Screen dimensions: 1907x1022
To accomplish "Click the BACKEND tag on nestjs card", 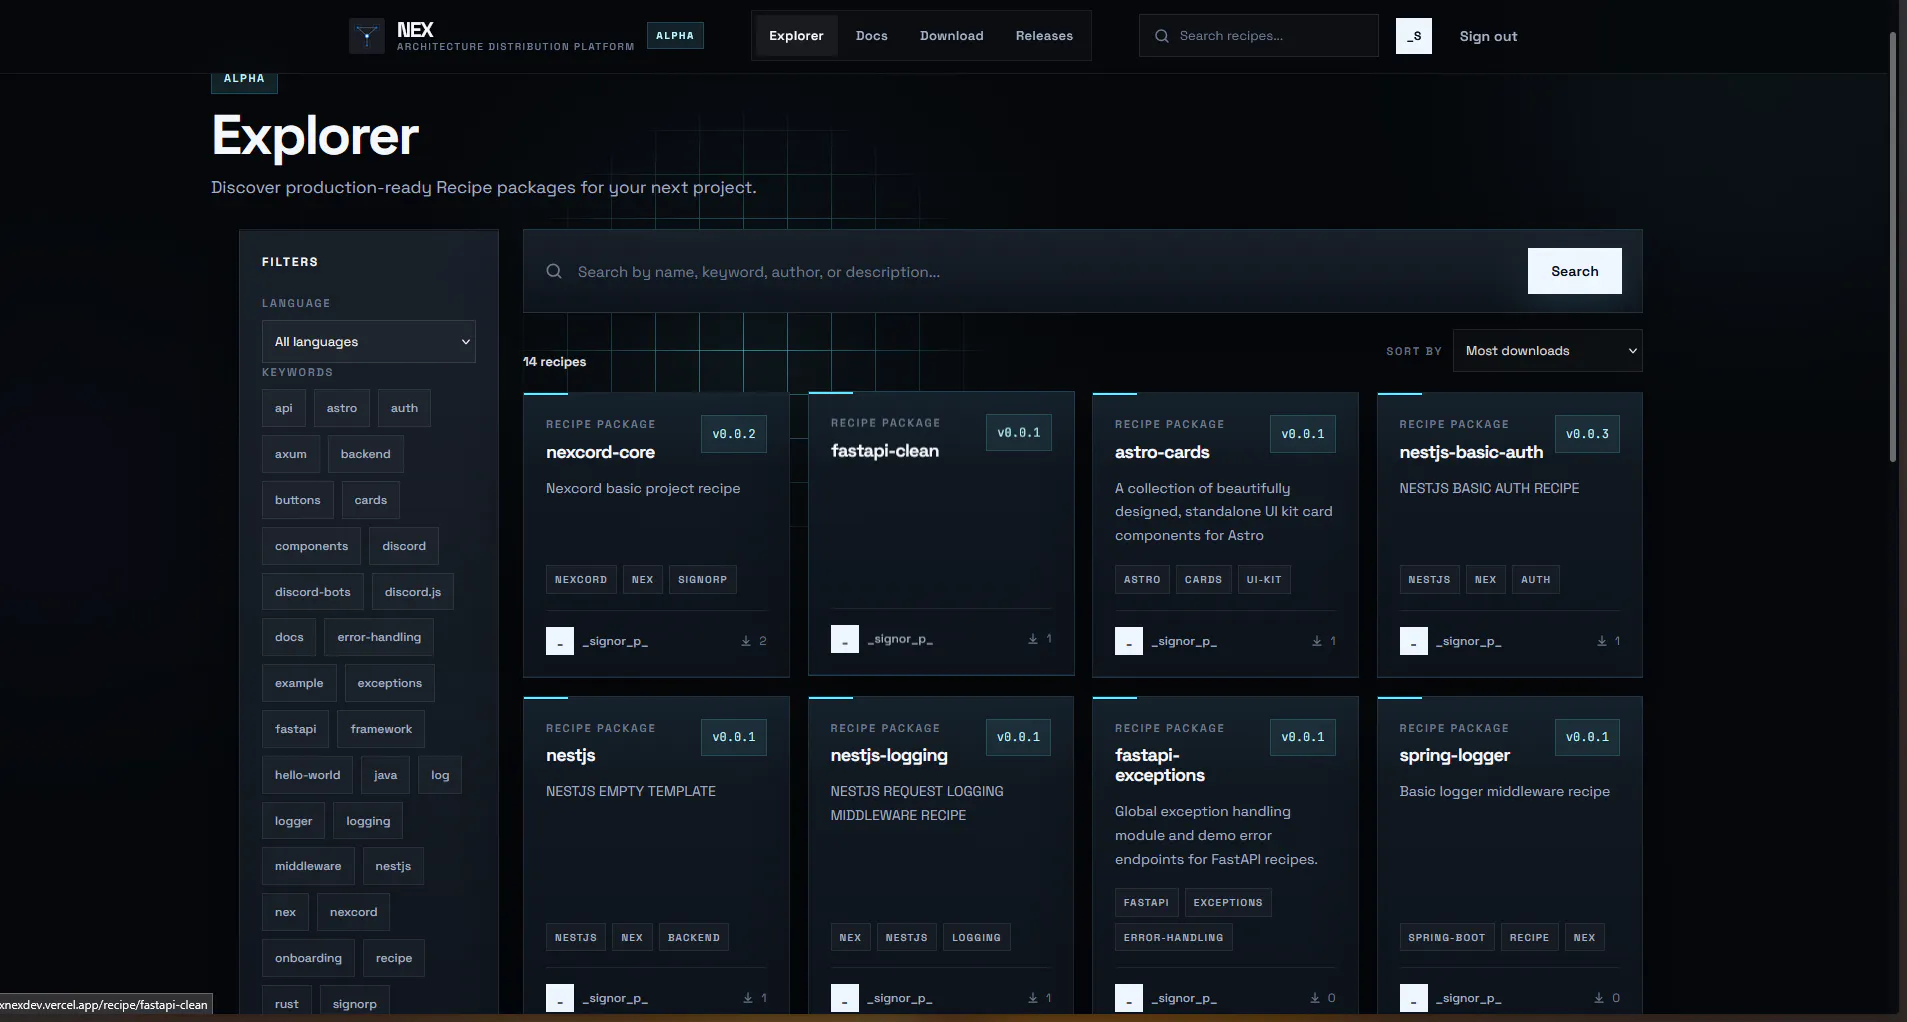I will click(694, 938).
